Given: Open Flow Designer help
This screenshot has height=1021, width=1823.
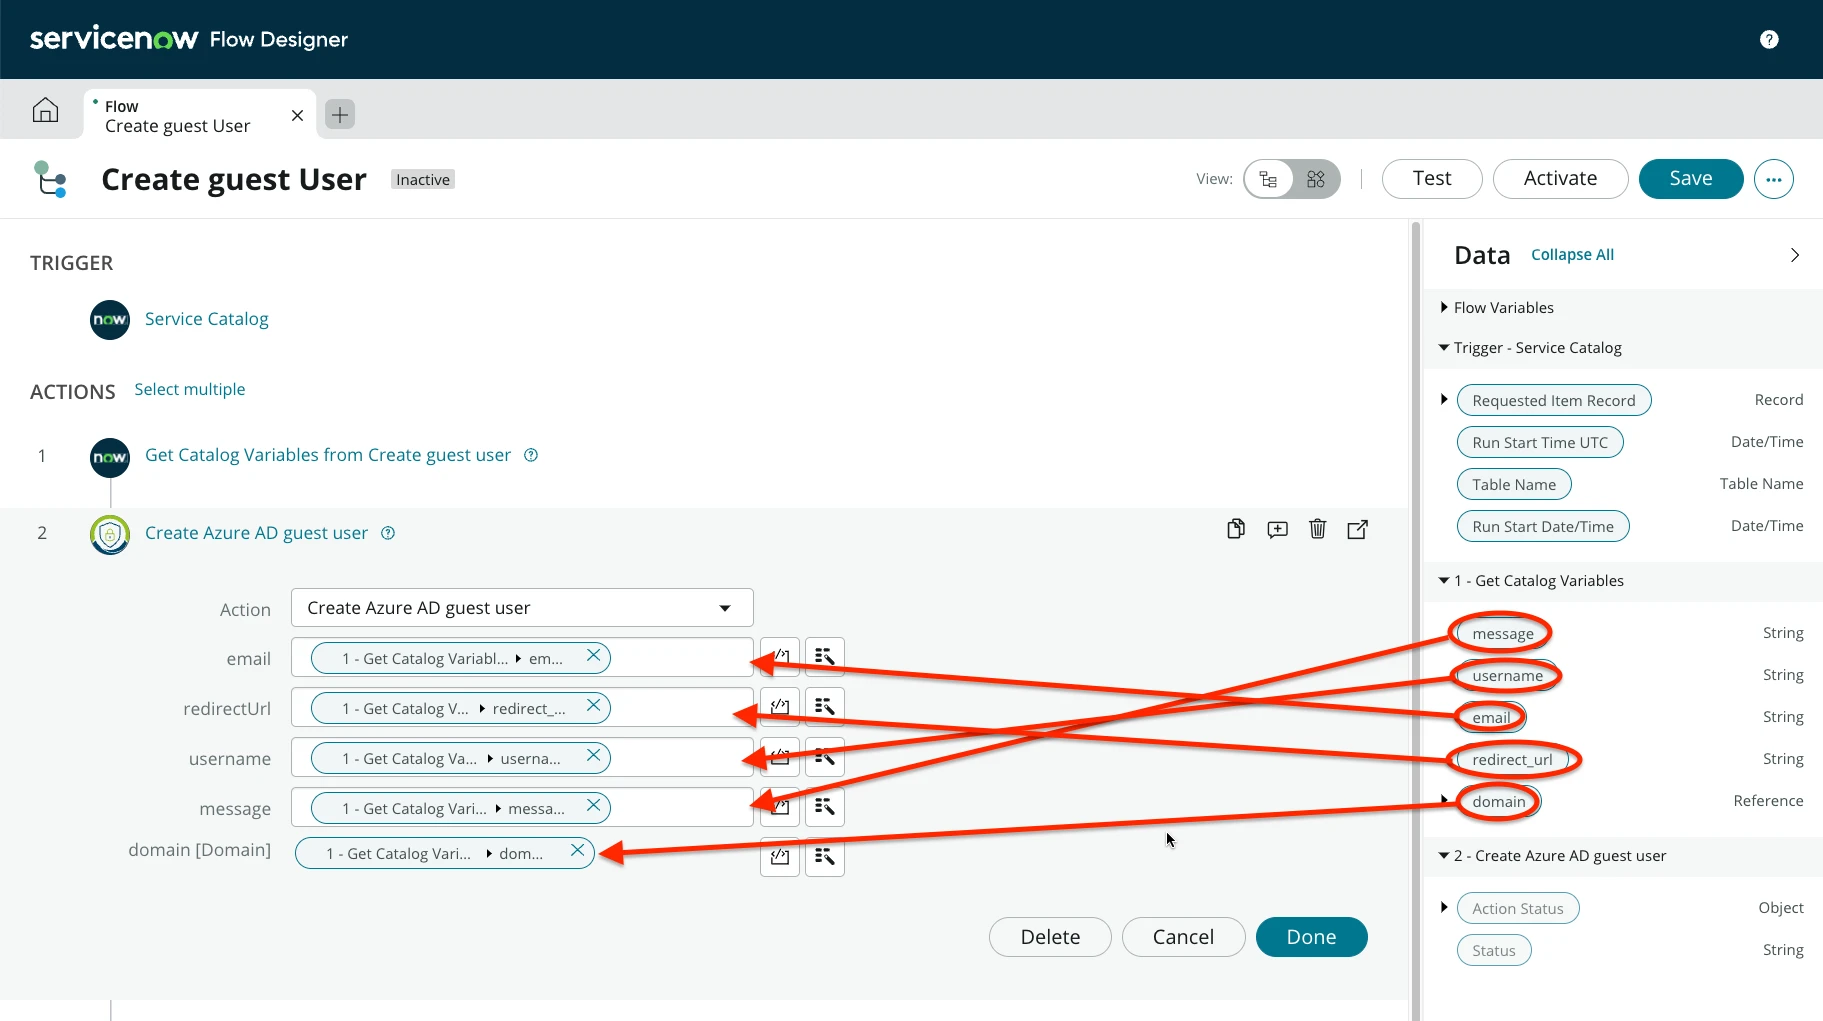Looking at the screenshot, I should point(1769,39).
